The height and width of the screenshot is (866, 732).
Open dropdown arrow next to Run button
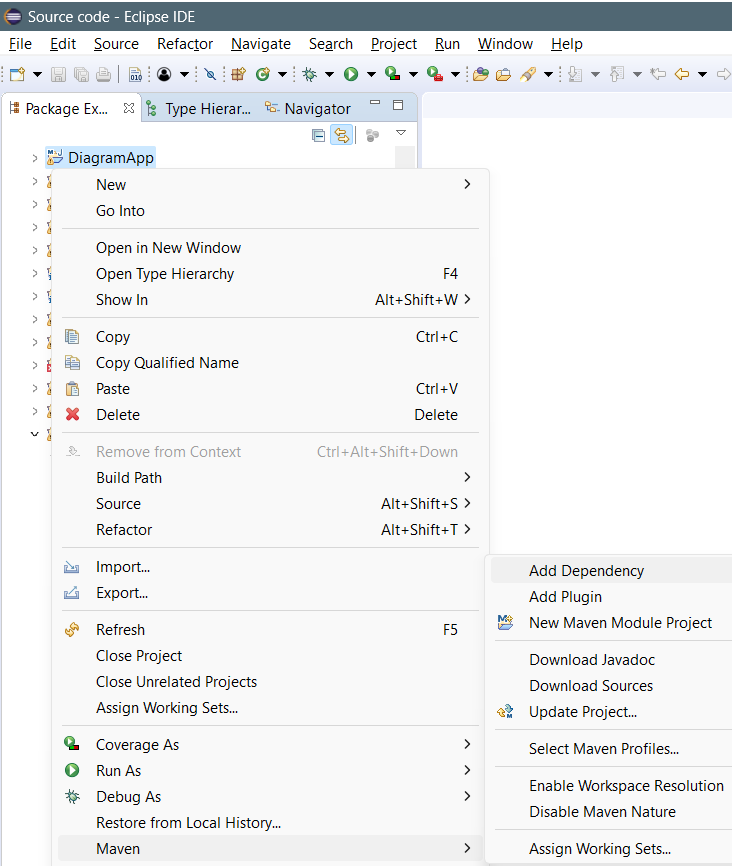point(370,75)
